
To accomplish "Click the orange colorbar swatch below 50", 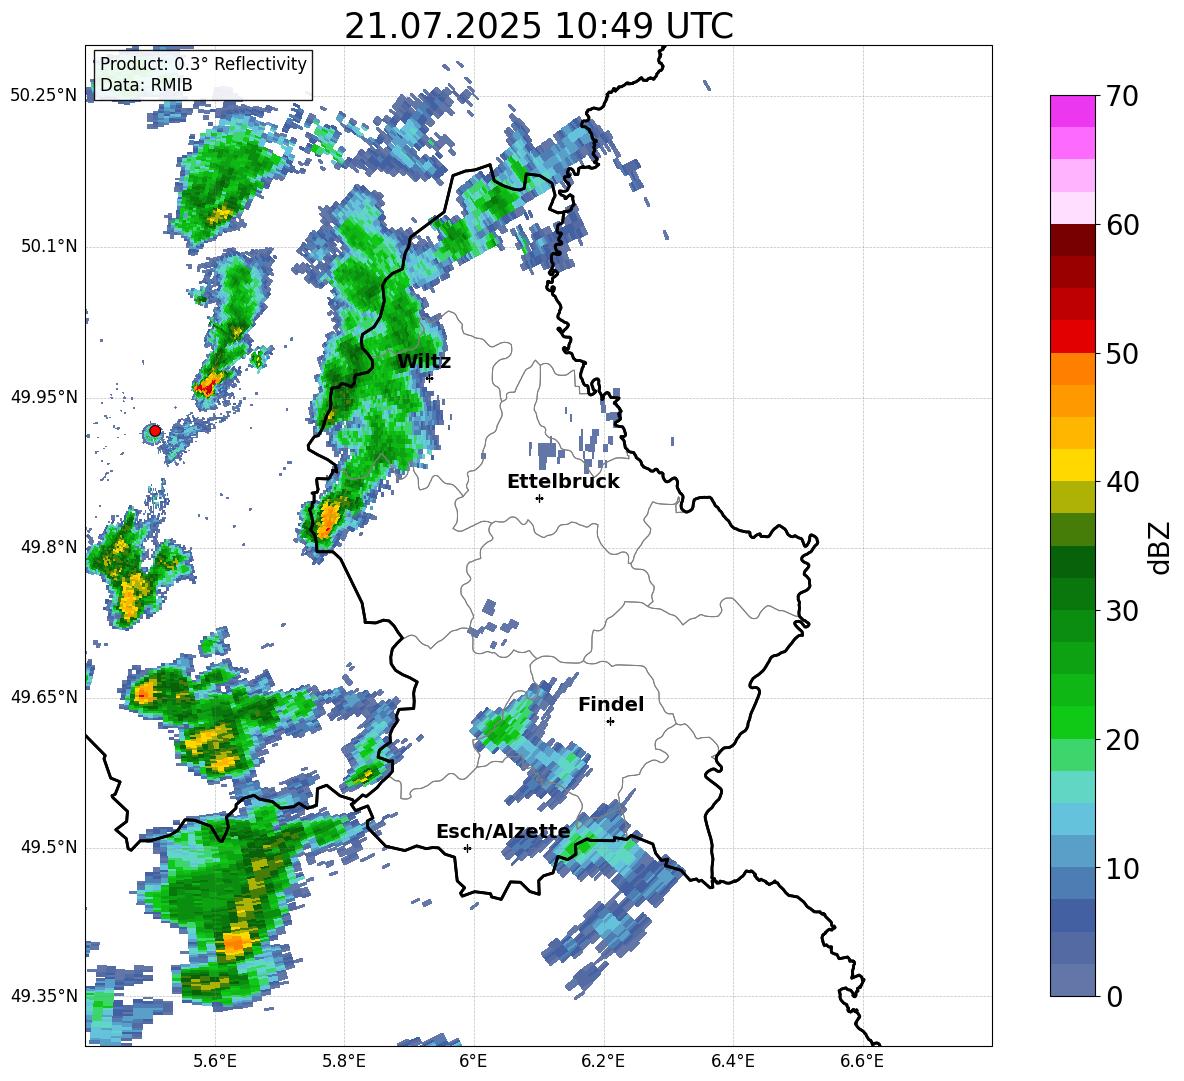I will coord(1073,369).
